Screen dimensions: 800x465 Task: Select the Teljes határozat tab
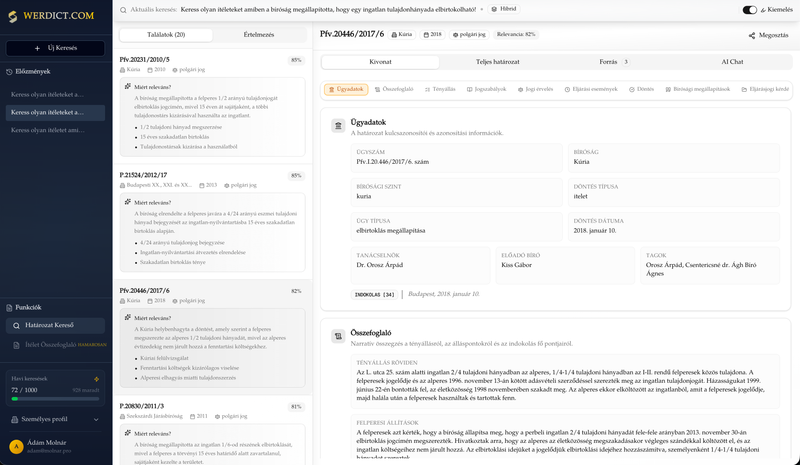497,62
